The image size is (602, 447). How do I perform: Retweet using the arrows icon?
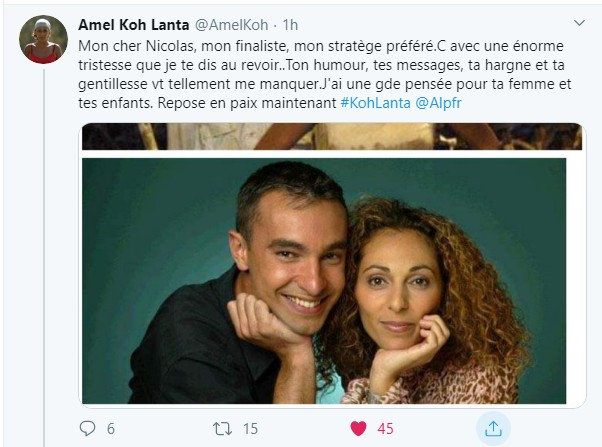223,429
